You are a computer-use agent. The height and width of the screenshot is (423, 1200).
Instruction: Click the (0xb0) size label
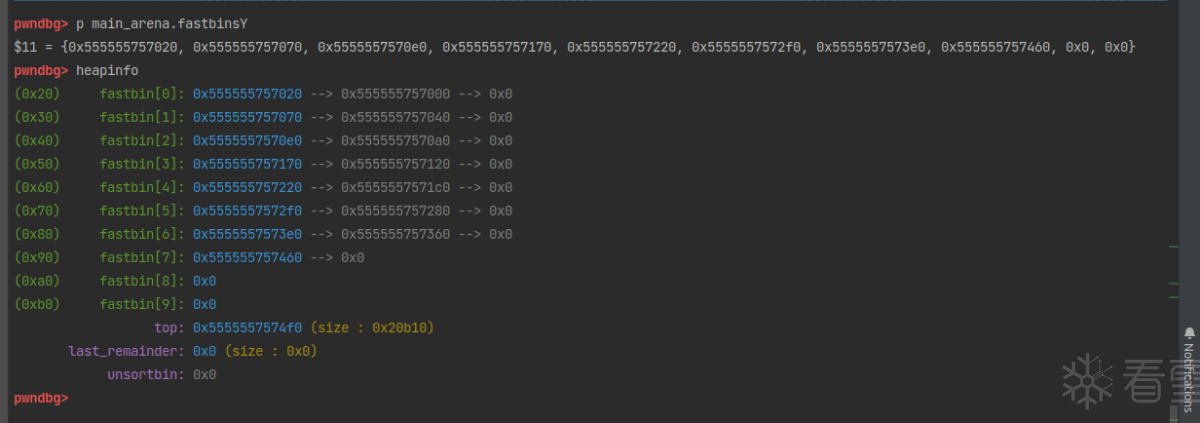(x=37, y=304)
